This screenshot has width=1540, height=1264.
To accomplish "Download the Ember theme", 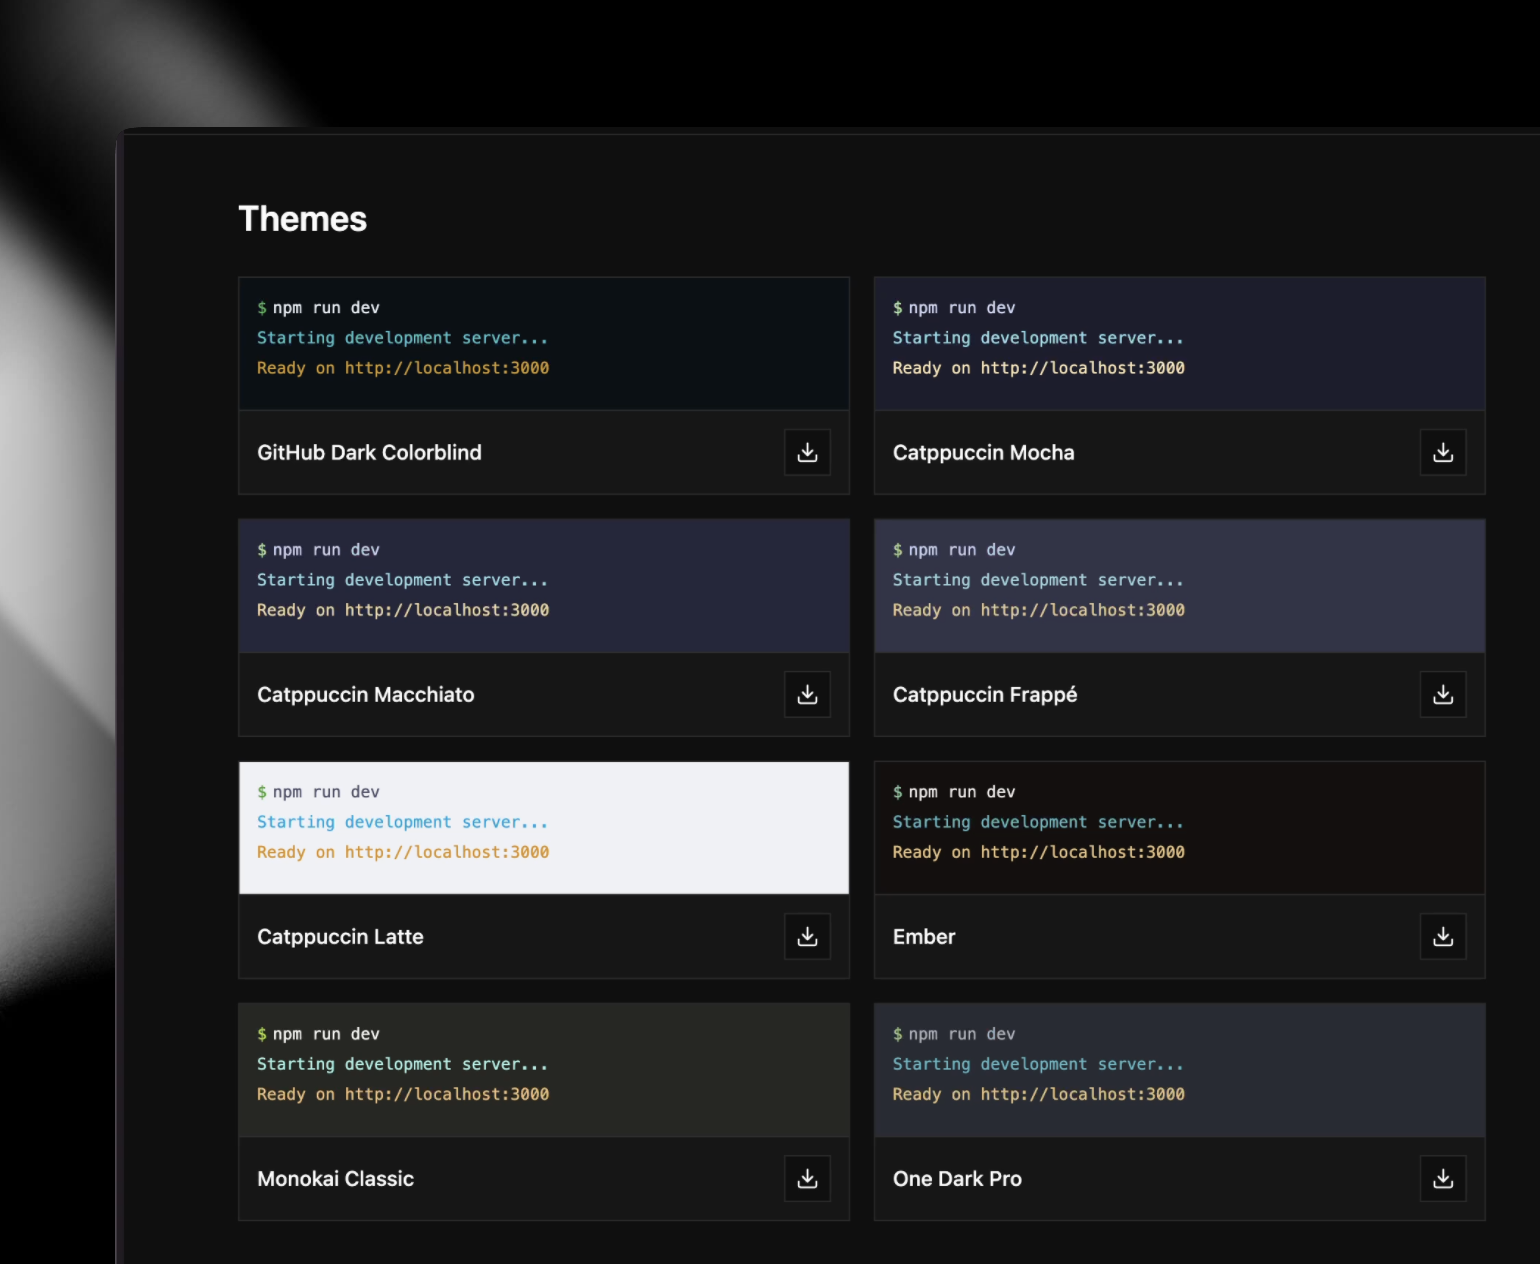I will click(1443, 937).
